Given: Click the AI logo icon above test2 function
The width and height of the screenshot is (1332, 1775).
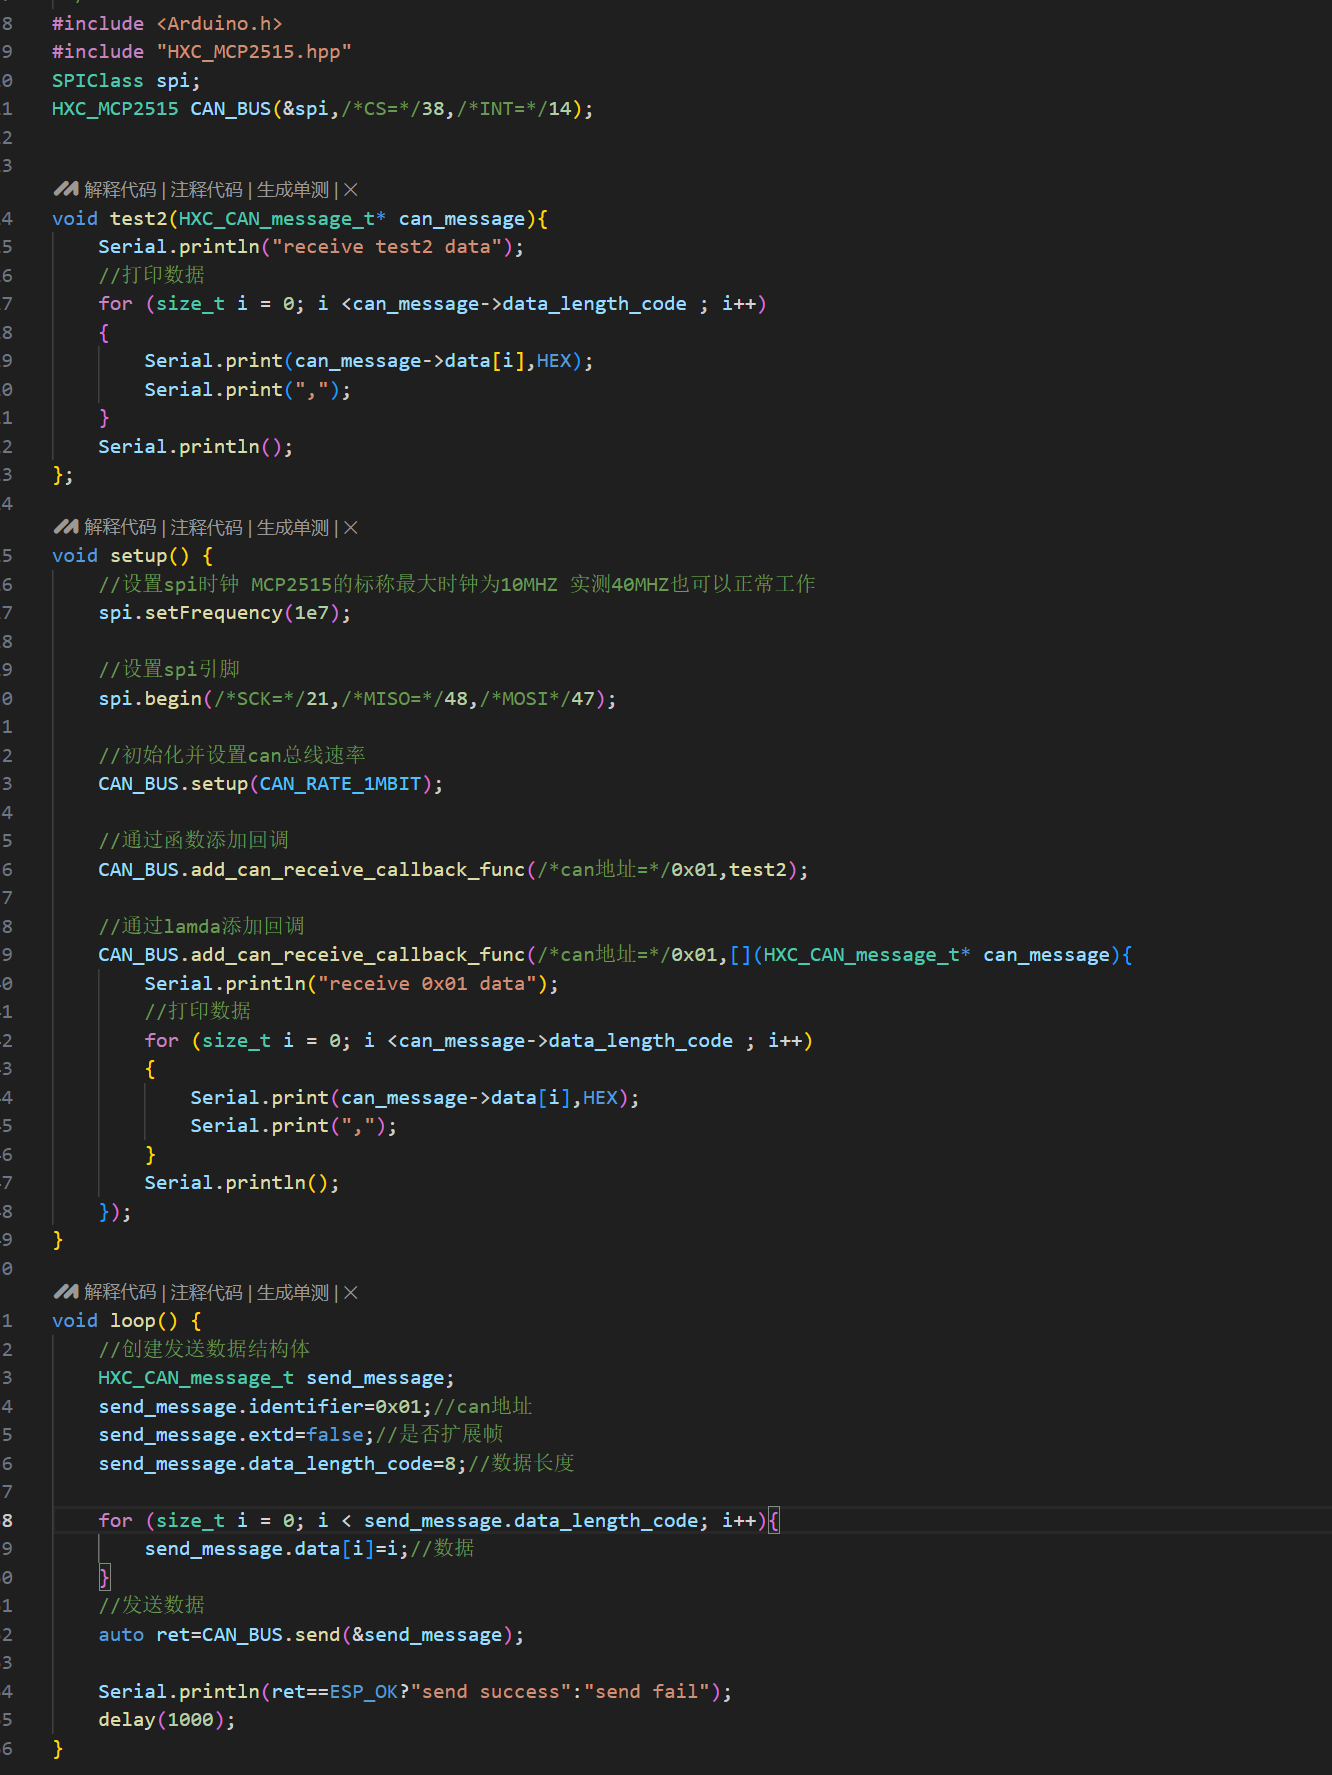Looking at the screenshot, I should [x=65, y=189].
